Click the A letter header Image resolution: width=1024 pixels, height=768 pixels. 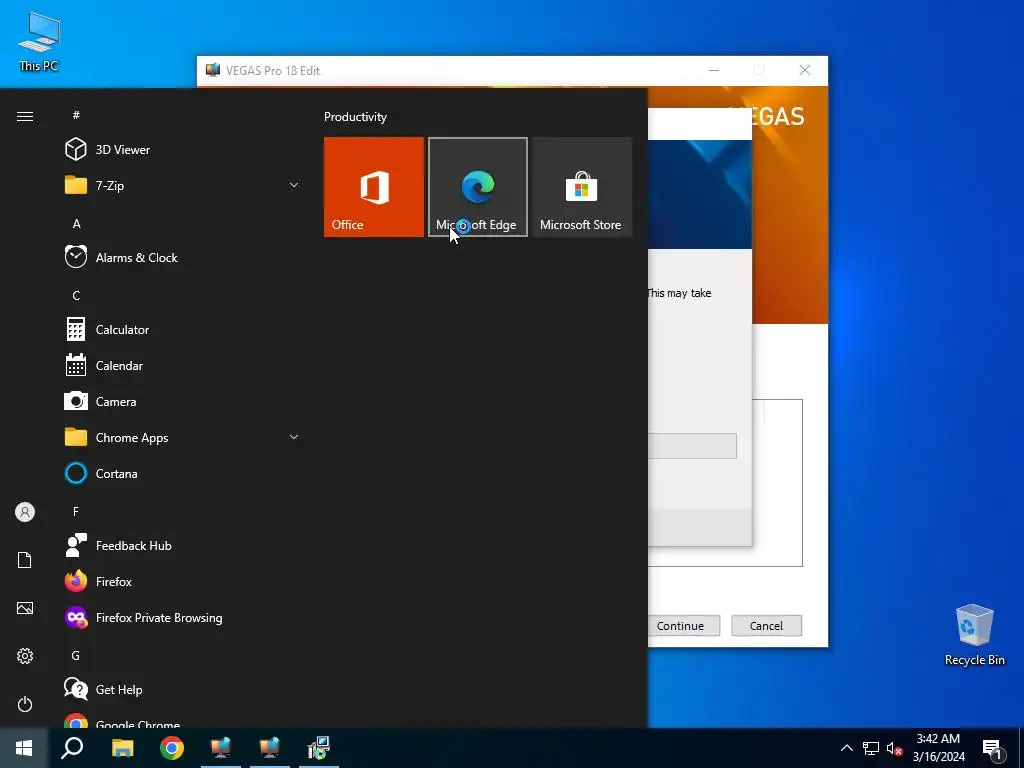76,223
